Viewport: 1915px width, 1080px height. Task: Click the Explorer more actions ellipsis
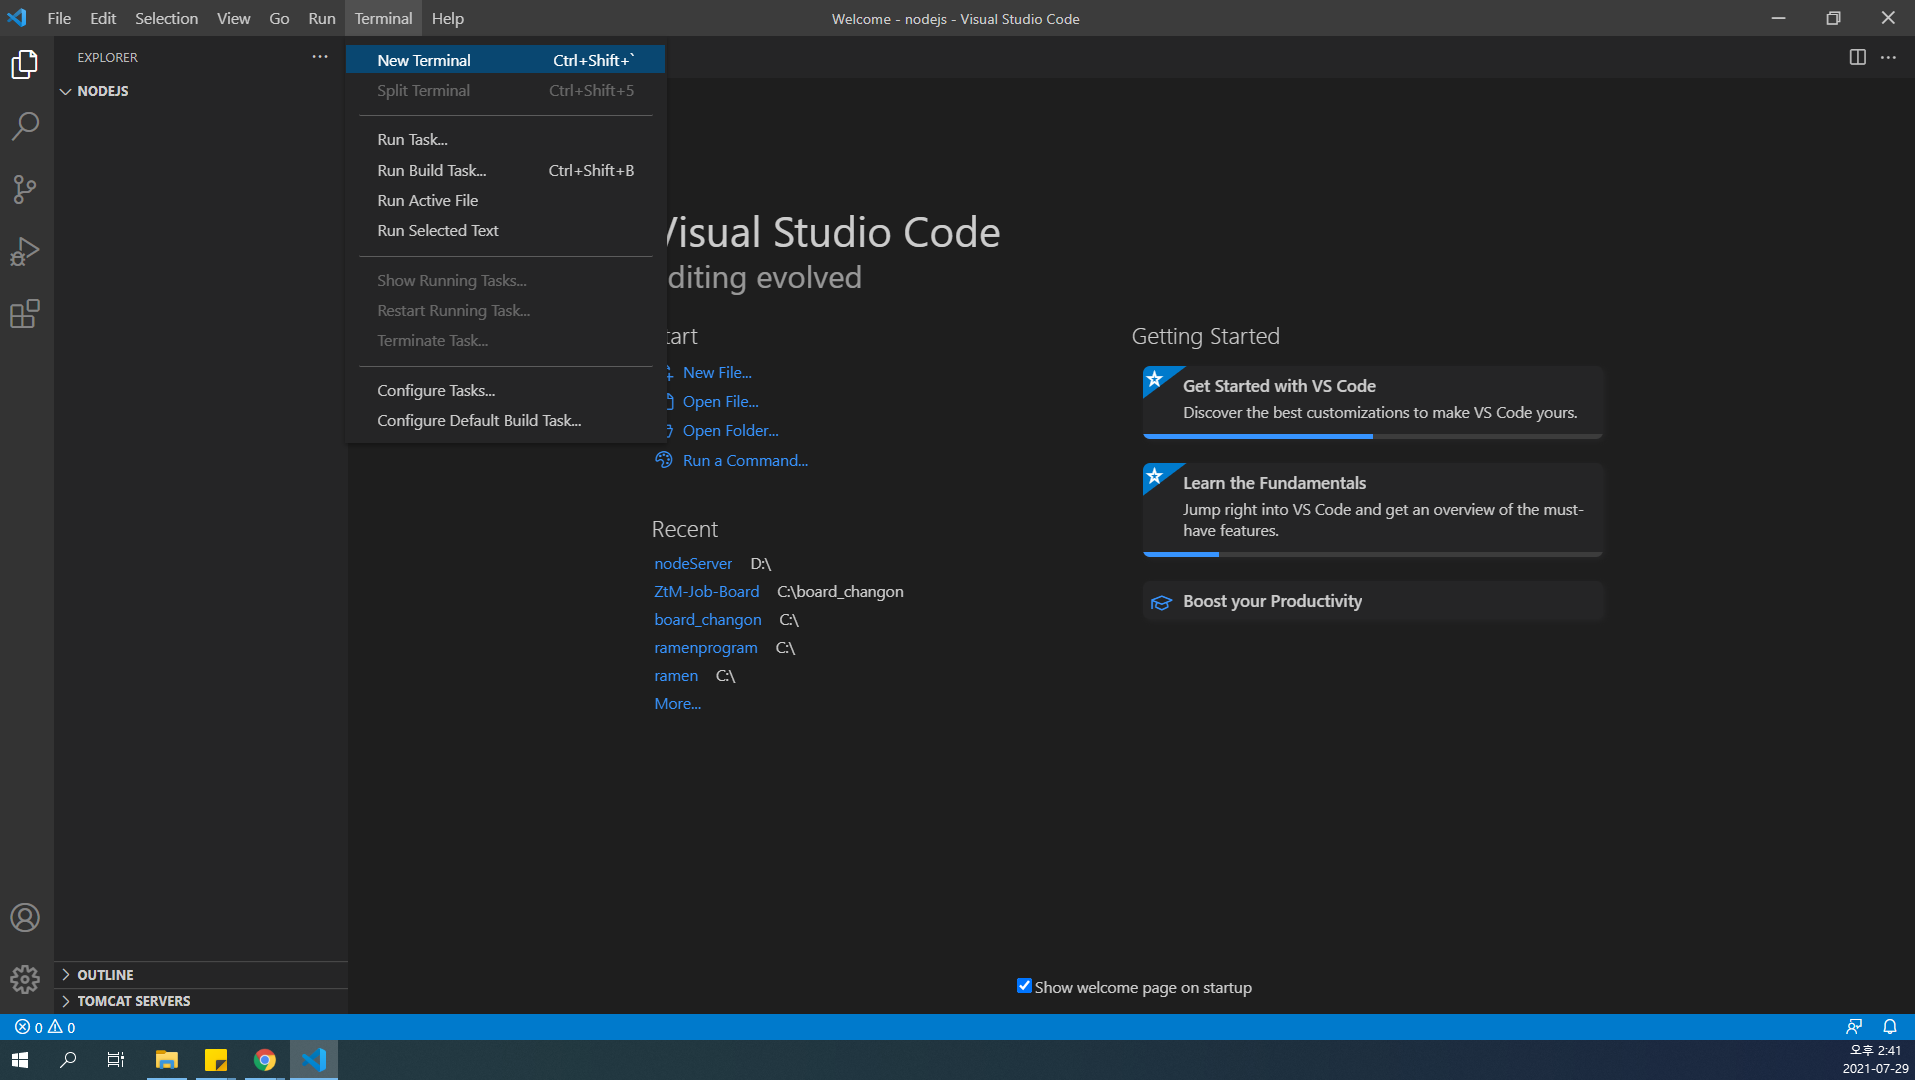point(320,57)
